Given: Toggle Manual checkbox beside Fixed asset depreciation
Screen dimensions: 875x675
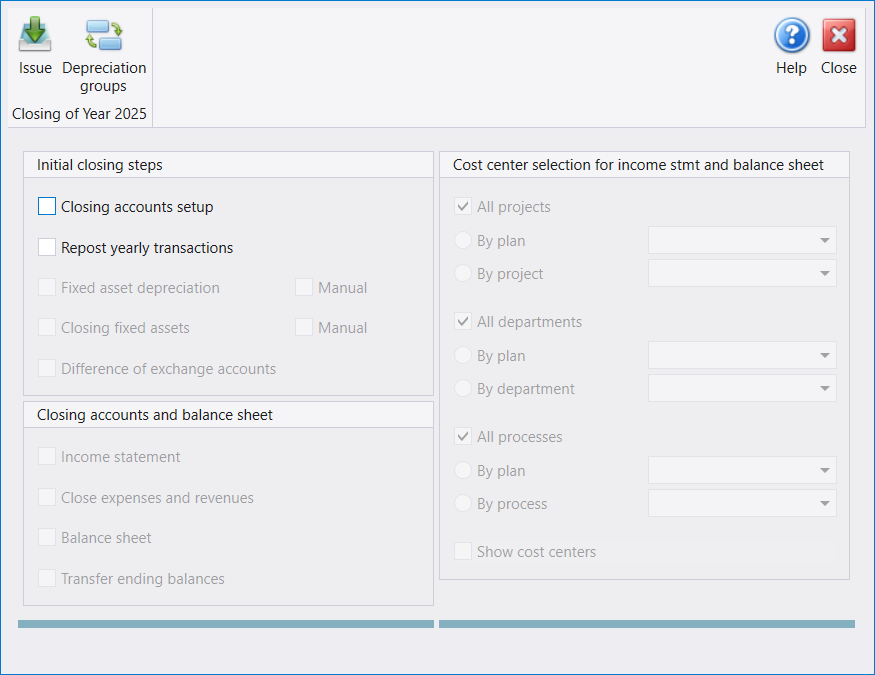Looking at the screenshot, I should (x=304, y=288).
